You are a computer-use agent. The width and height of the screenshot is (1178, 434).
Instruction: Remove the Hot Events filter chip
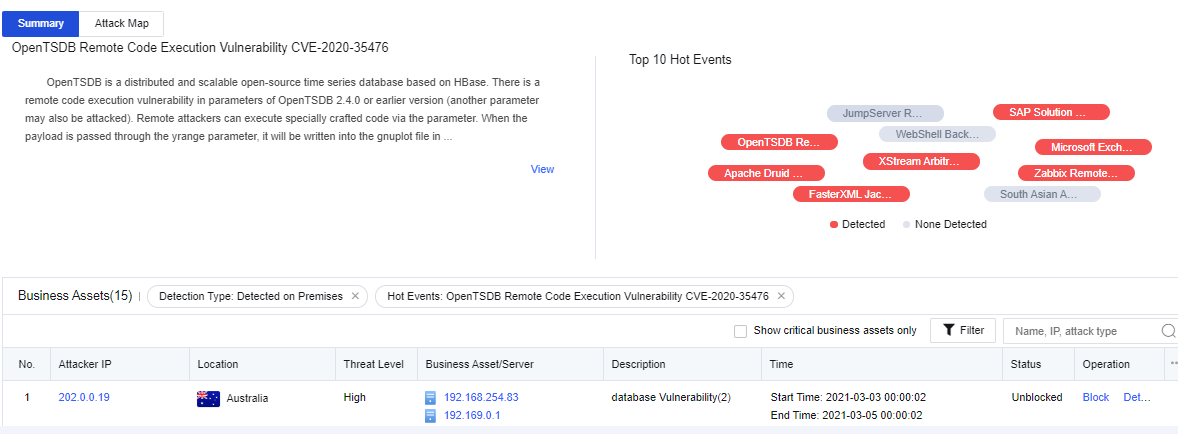pyautogui.click(x=781, y=296)
